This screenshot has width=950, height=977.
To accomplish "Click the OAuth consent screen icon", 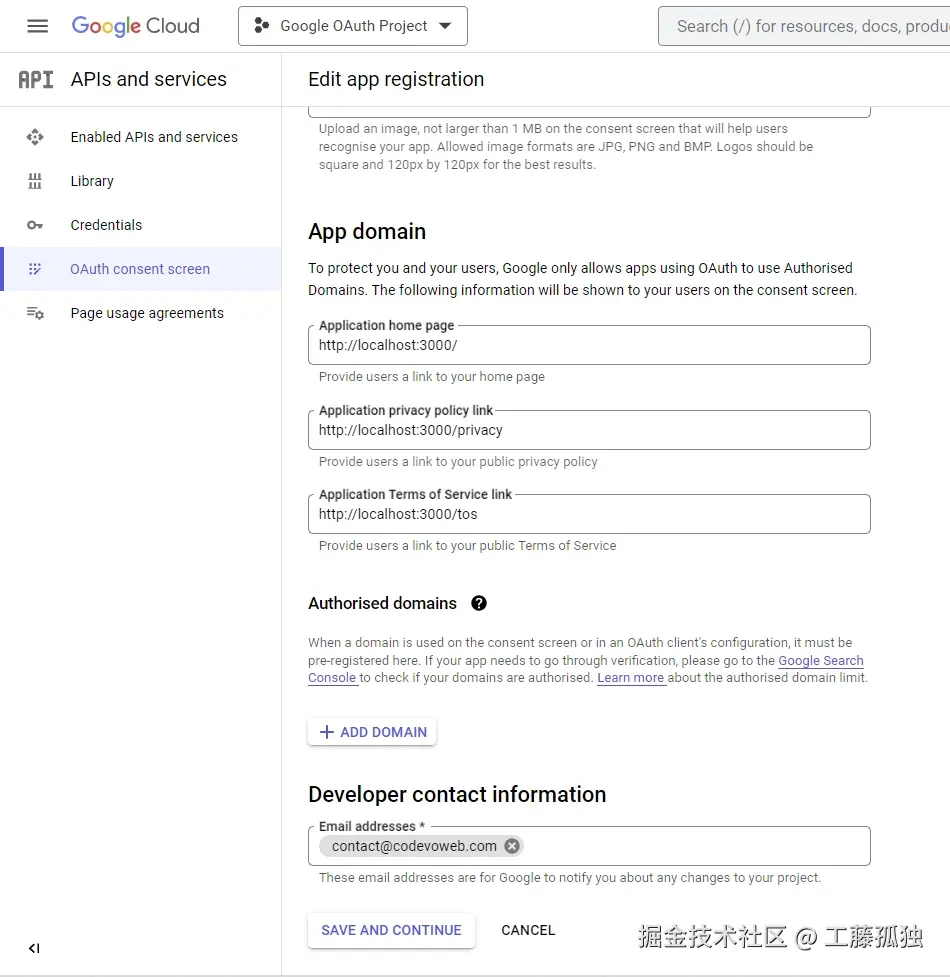I will click(35, 269).
